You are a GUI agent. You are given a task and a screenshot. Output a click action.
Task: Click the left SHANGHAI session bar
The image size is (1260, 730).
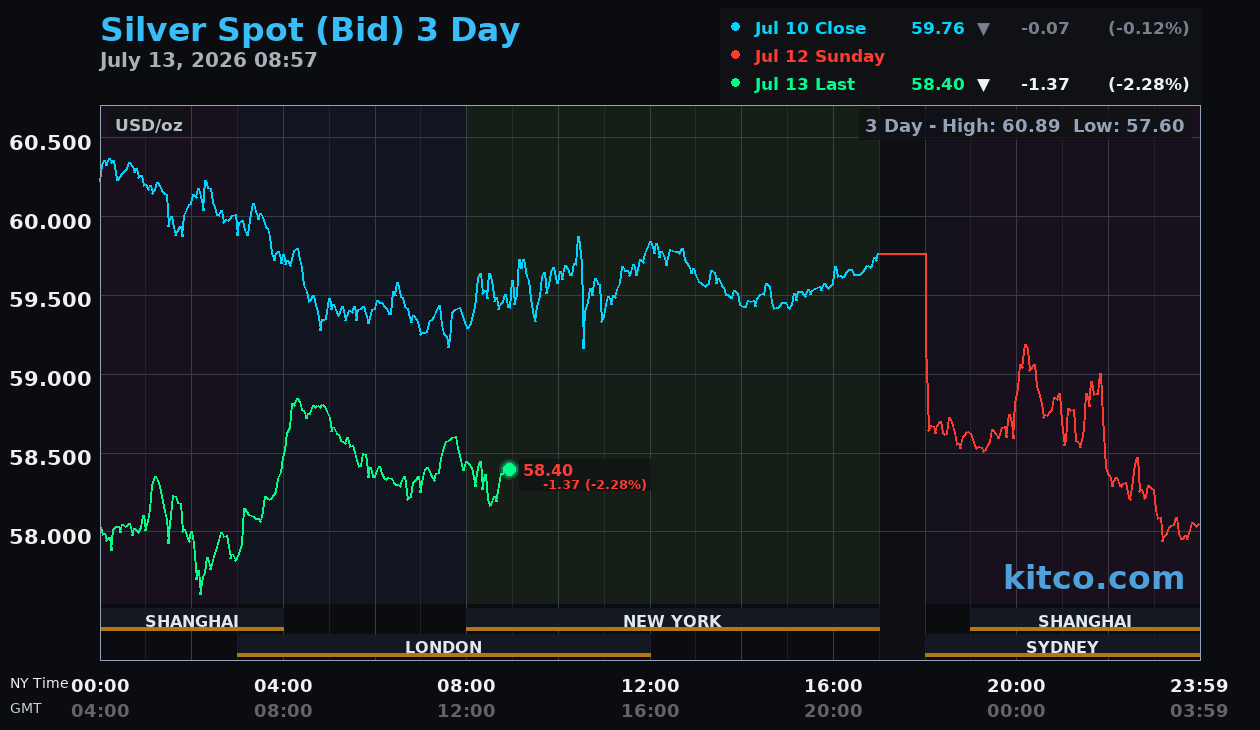point(192,620)
